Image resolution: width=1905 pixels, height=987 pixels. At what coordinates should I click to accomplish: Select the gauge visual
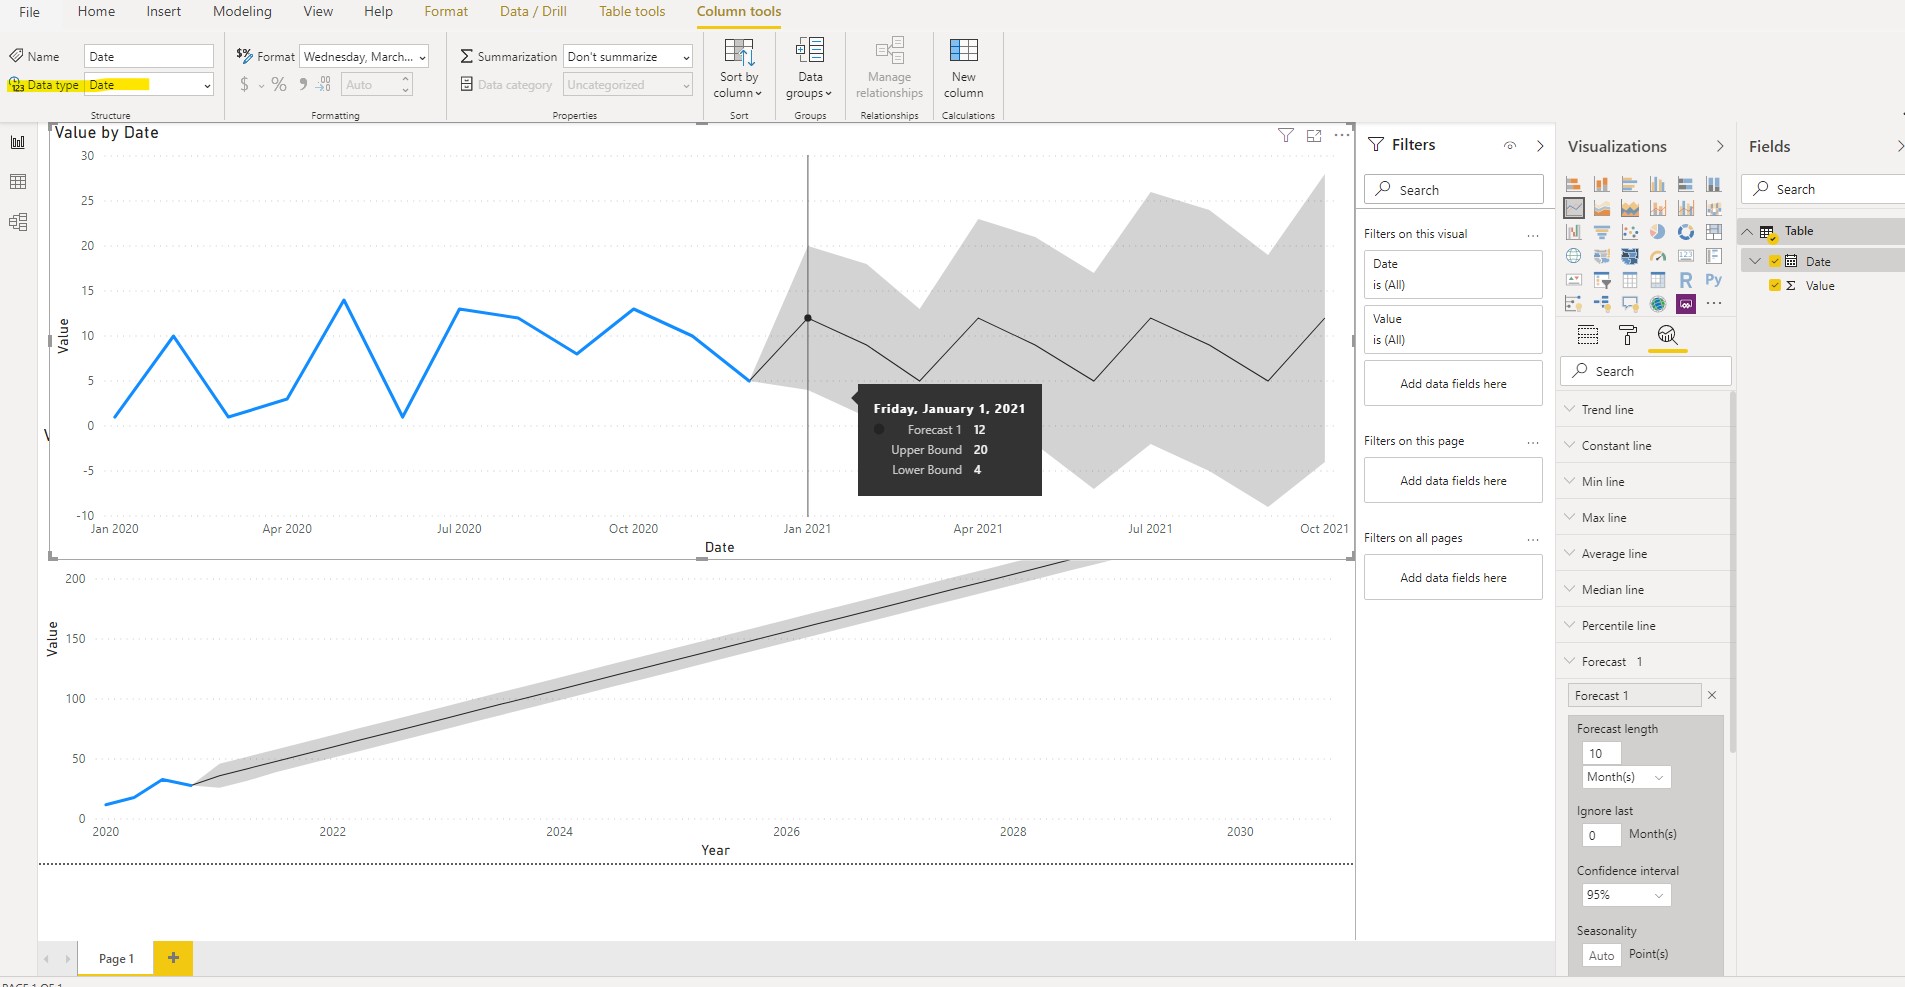pyautogui.click(x=1658, y=256)
